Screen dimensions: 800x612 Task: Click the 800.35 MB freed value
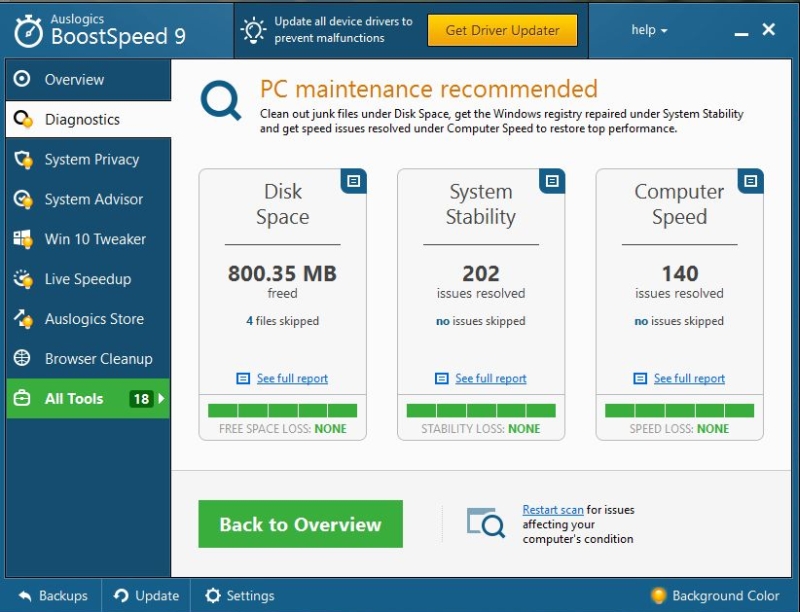(282, 274)
